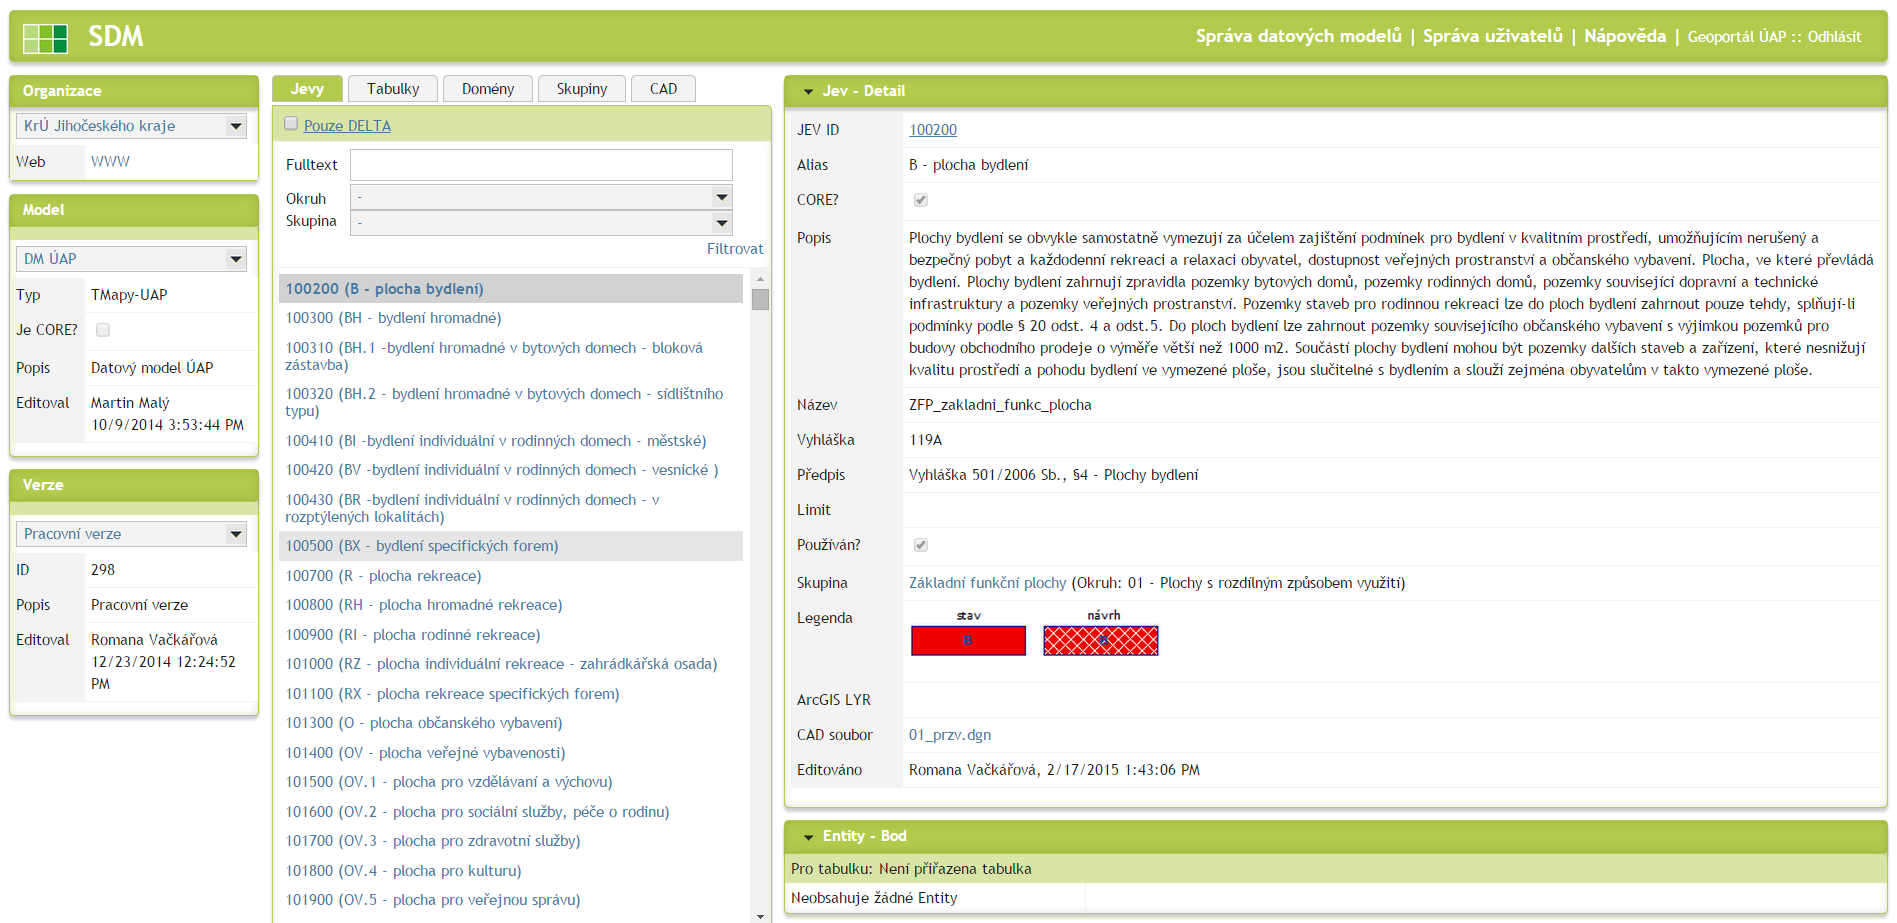Click Neobsahuje žádné Entity message
This screenshot has height=923, width=1897.
pos(874,898)
